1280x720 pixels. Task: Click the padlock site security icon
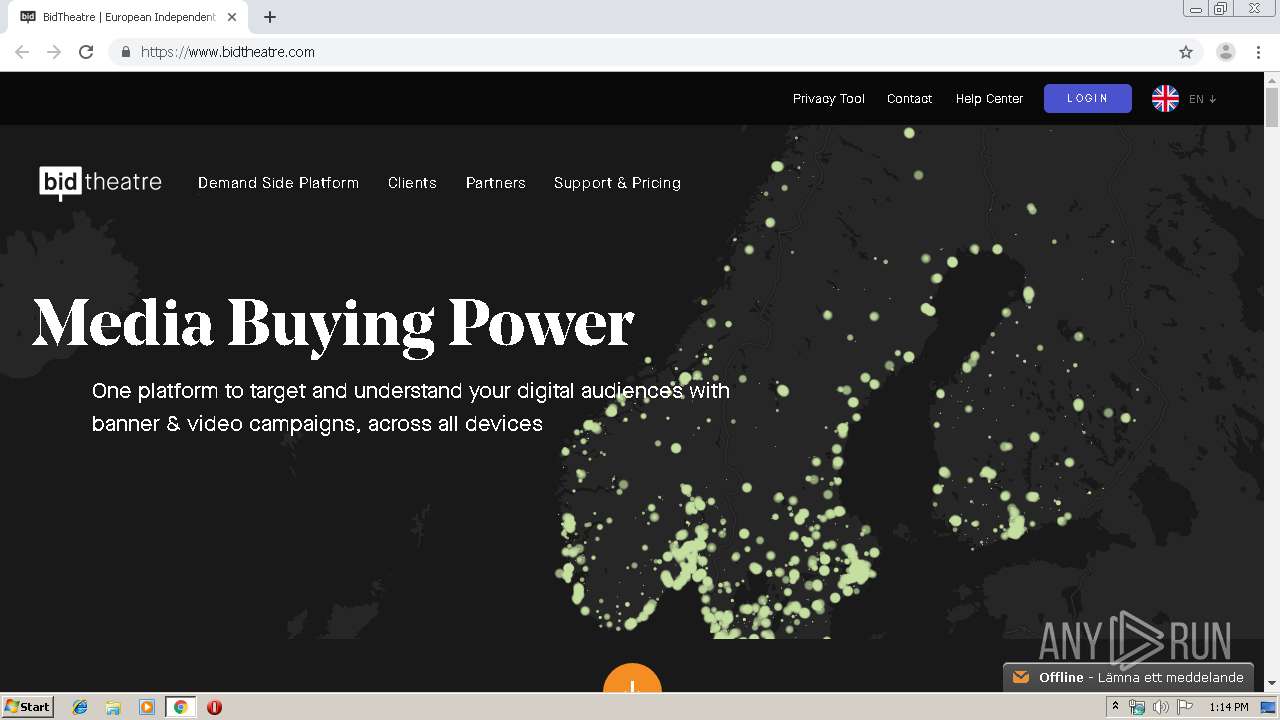click(x=125, y=52)
